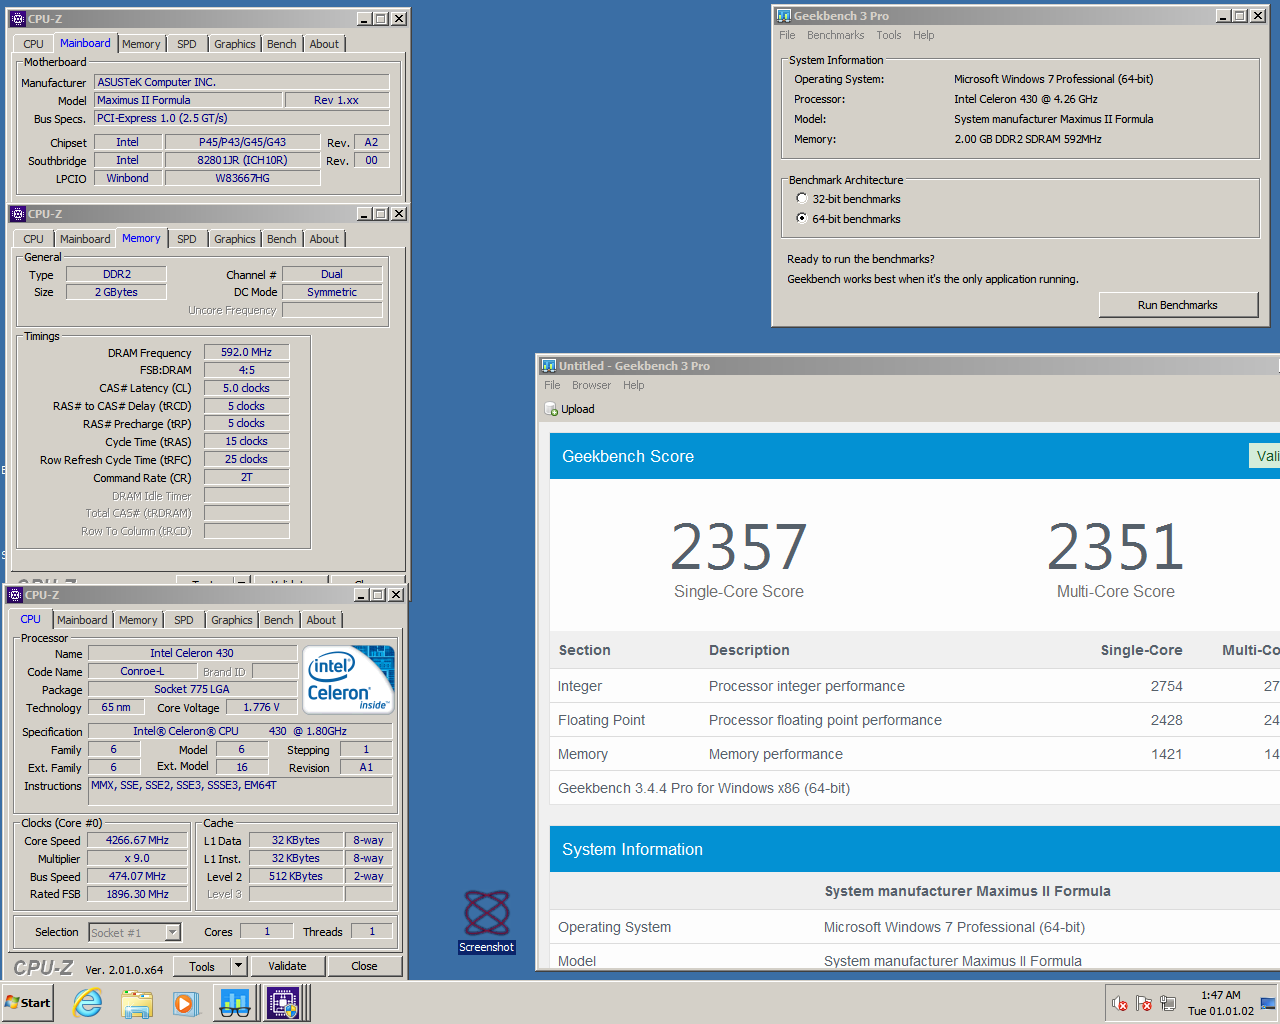Click the FSB:DRAM 4:5 ratio value
The height and width of the screenshot is (1024, 1280).
coord(246,370)
